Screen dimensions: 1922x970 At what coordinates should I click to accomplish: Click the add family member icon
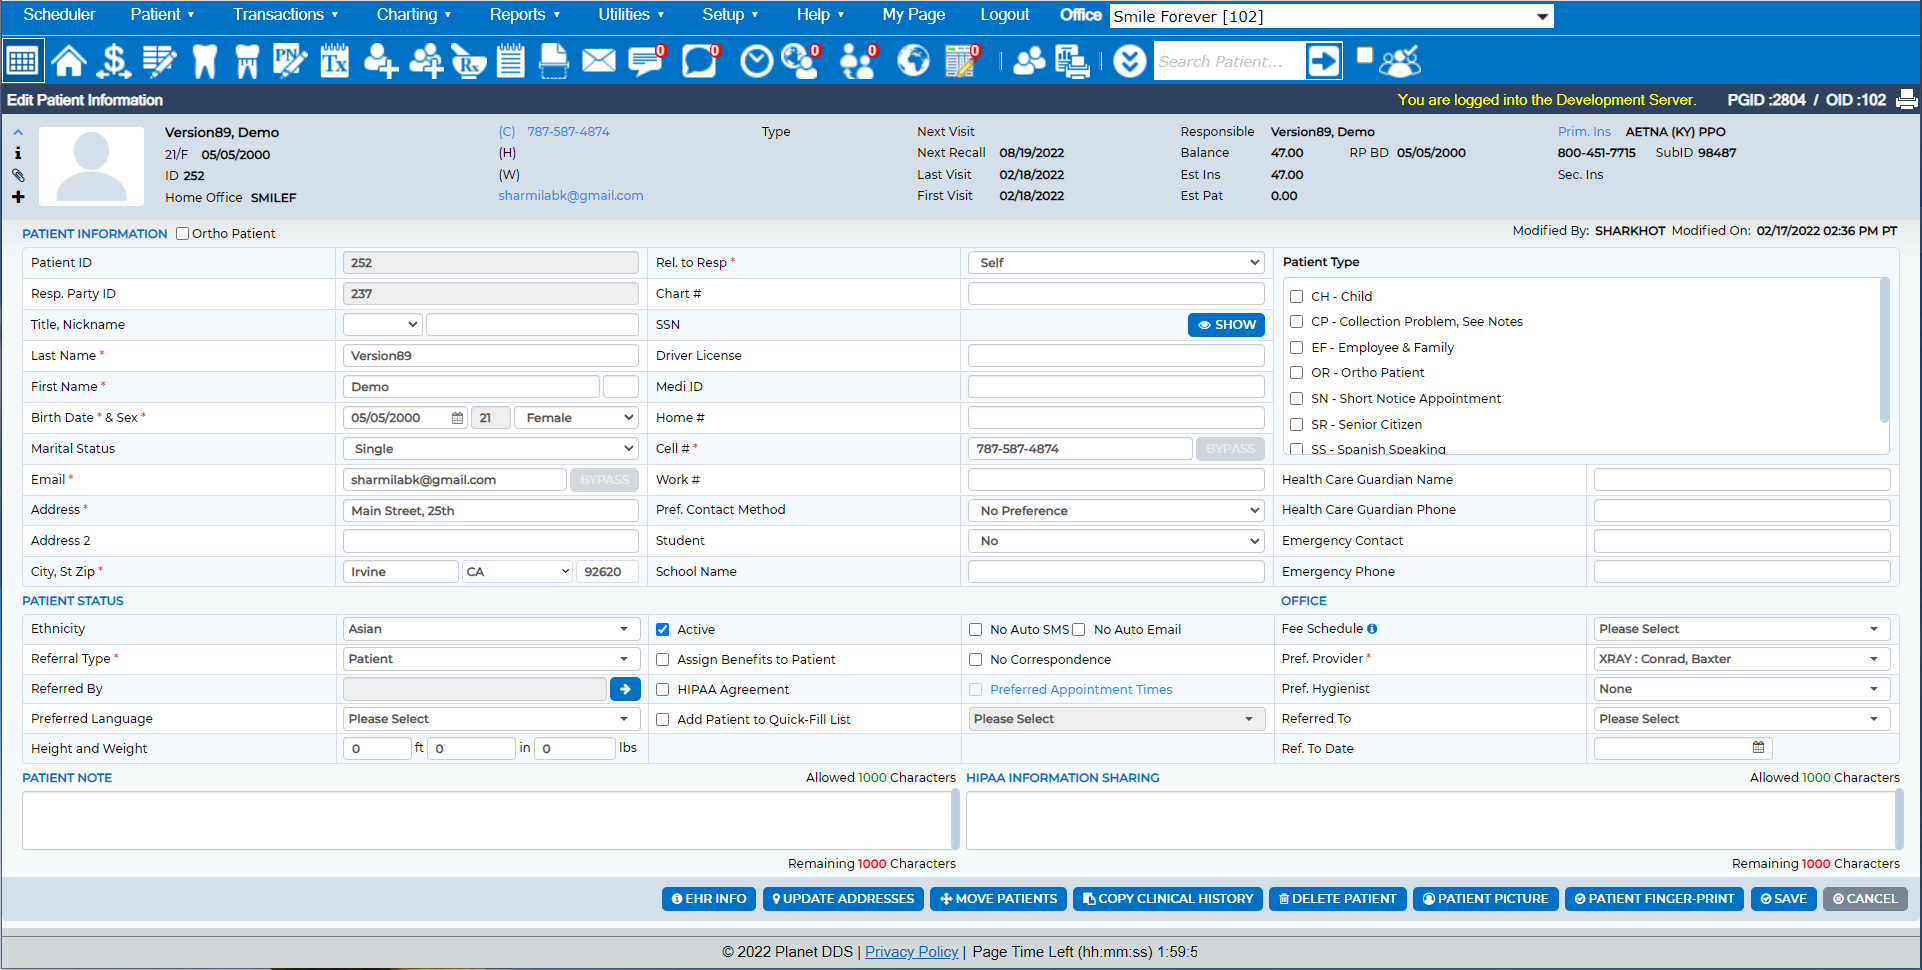pos(425,61)
